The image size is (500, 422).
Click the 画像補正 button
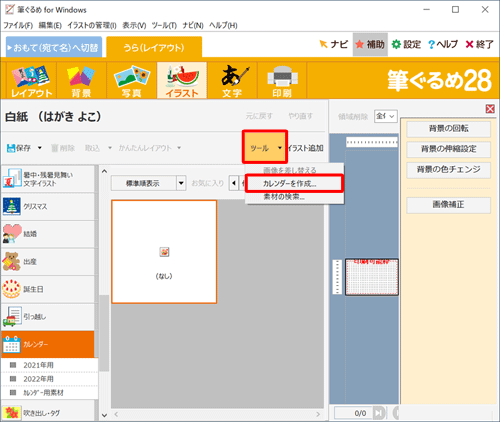coord(448,205)
